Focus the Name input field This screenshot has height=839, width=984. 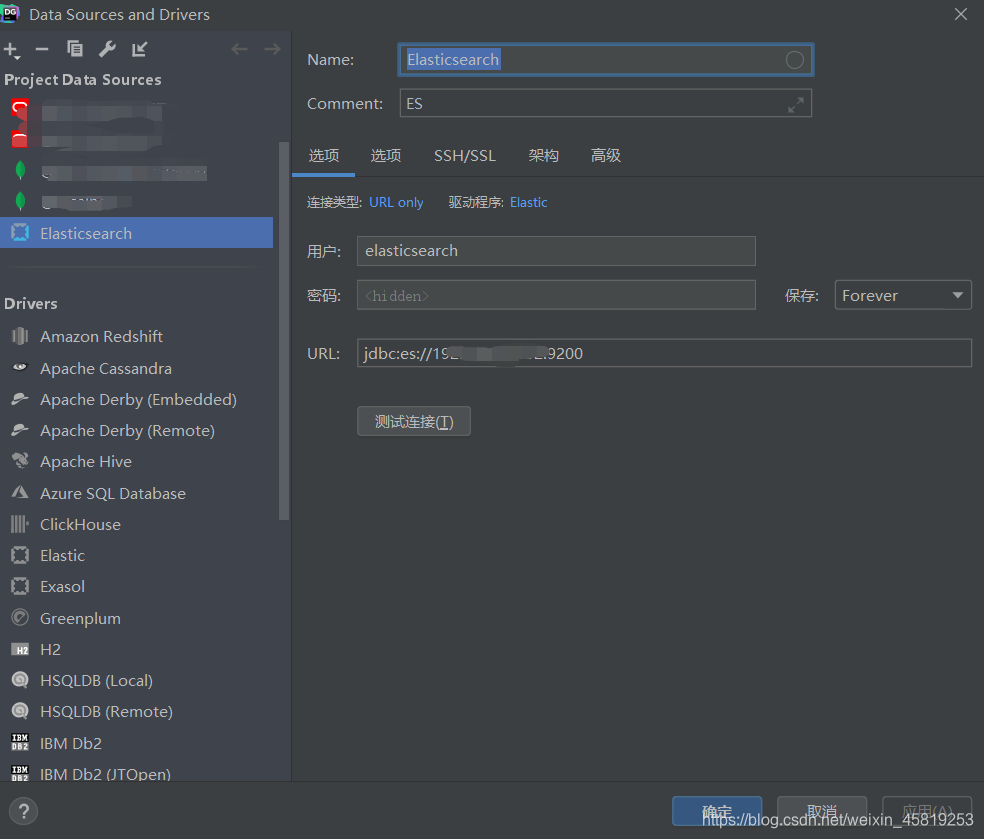click(x=606, y=60)
